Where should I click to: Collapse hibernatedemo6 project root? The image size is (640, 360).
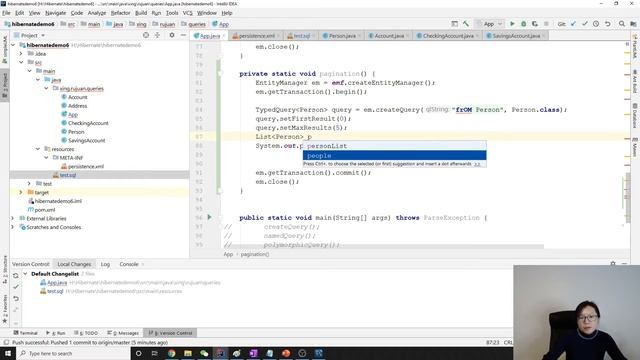(x=13, y=45)
